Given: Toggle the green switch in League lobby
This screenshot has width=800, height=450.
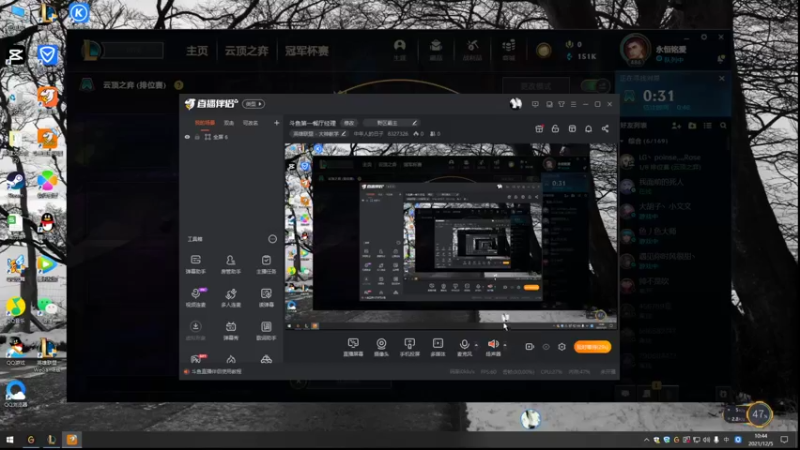Looking at the screenshot, I should point(595,85).
